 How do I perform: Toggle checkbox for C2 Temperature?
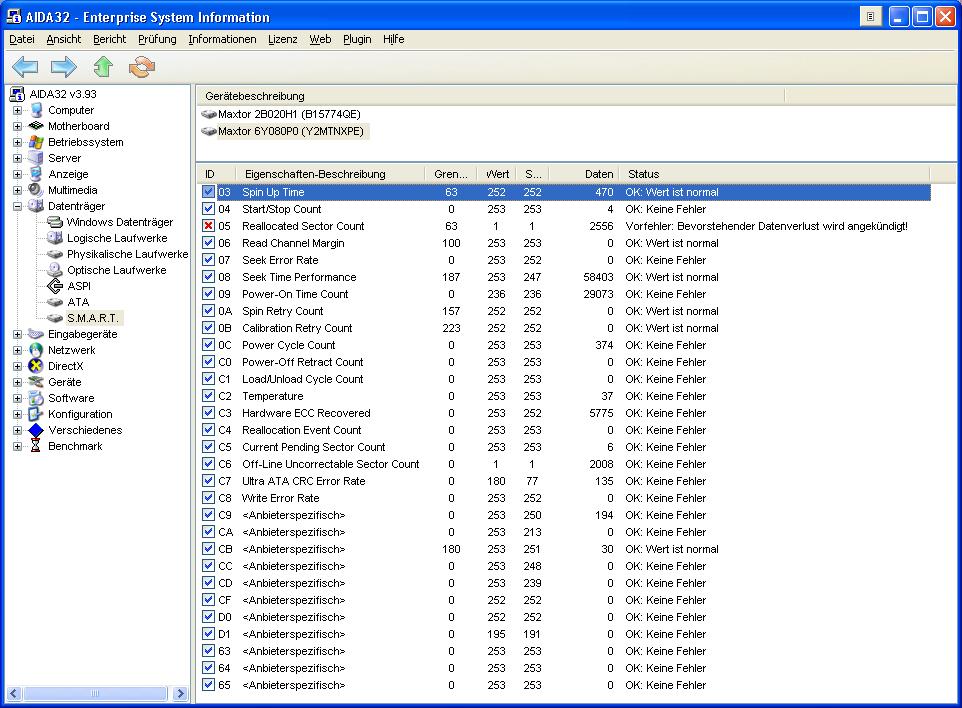click(209, 396)
